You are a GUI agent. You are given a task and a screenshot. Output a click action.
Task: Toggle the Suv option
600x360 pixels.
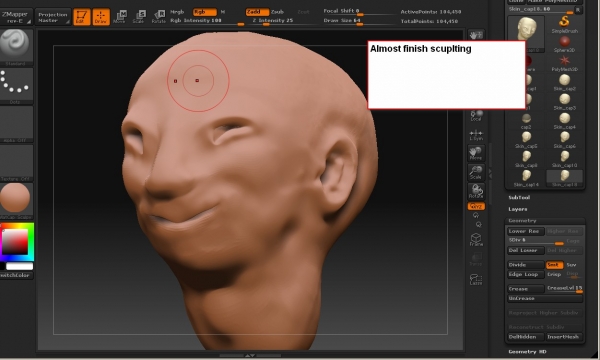572,265
